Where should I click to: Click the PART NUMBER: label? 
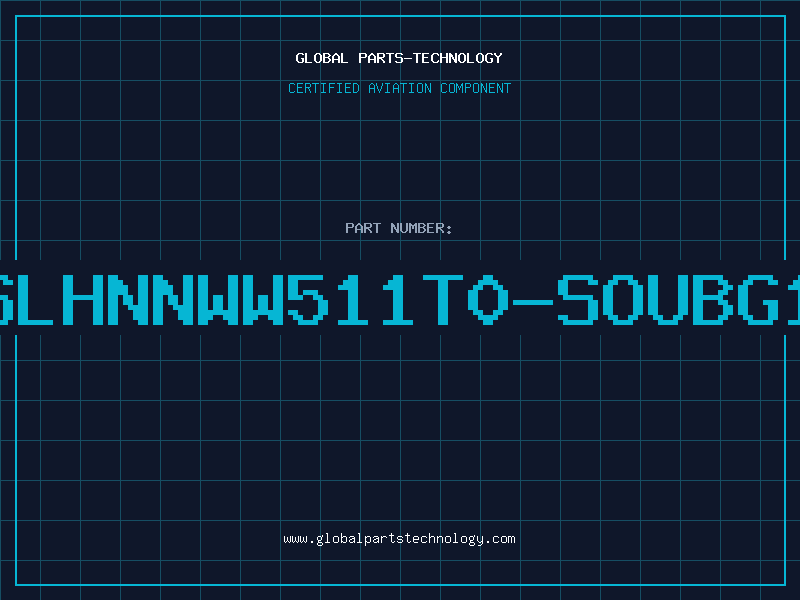399,228
